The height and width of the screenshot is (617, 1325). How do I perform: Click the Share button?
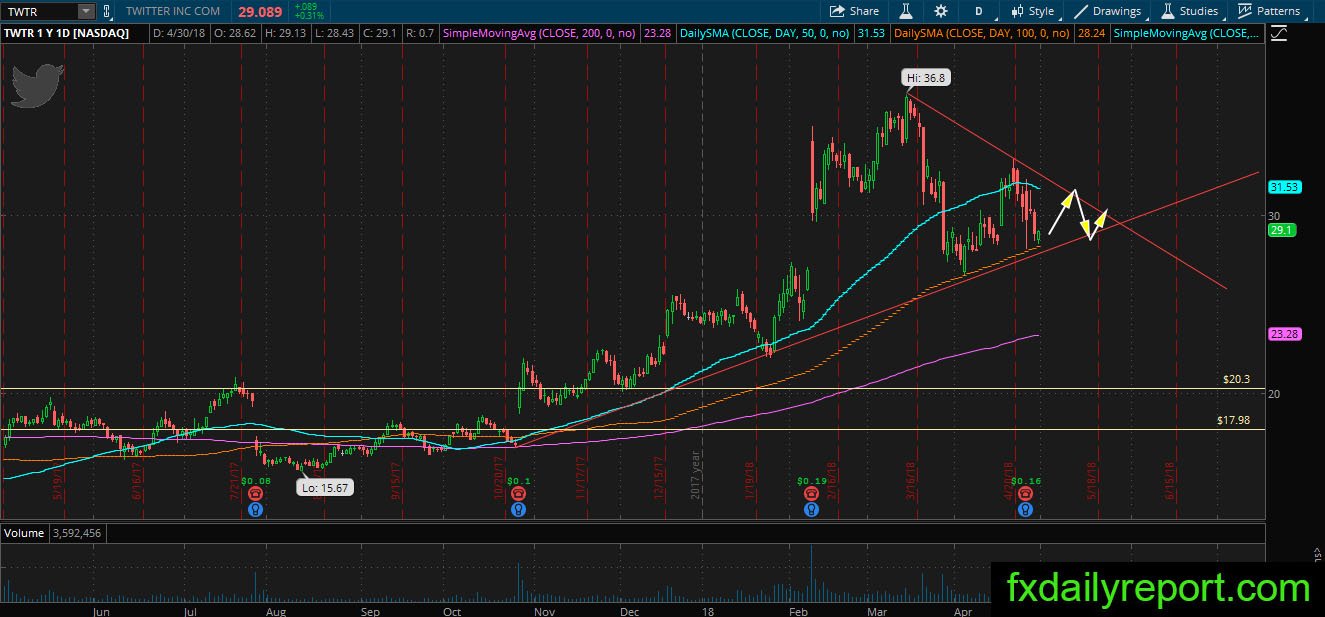pyautogui.click(x=854, y=11)
